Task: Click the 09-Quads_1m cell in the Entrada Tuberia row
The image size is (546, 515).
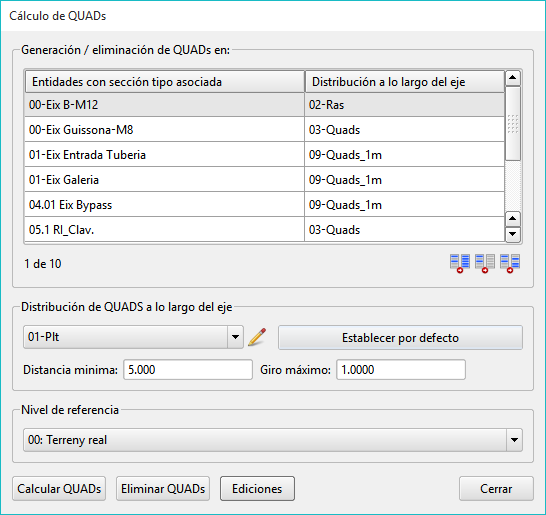Action: (405, 155)
